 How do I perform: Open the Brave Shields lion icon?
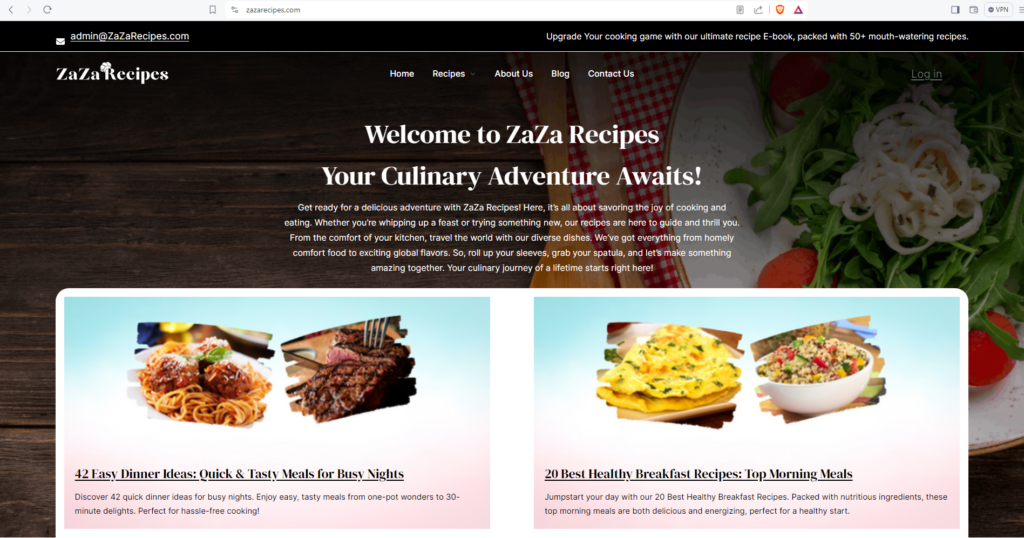click(x=780, y=10)
